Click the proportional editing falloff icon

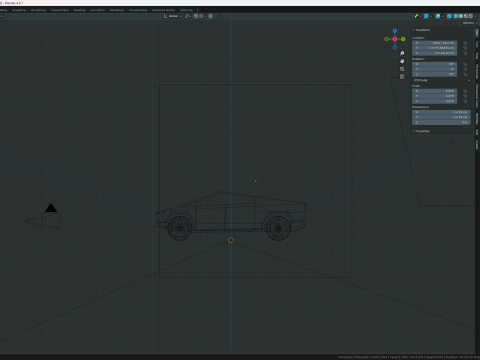(217, 16)
